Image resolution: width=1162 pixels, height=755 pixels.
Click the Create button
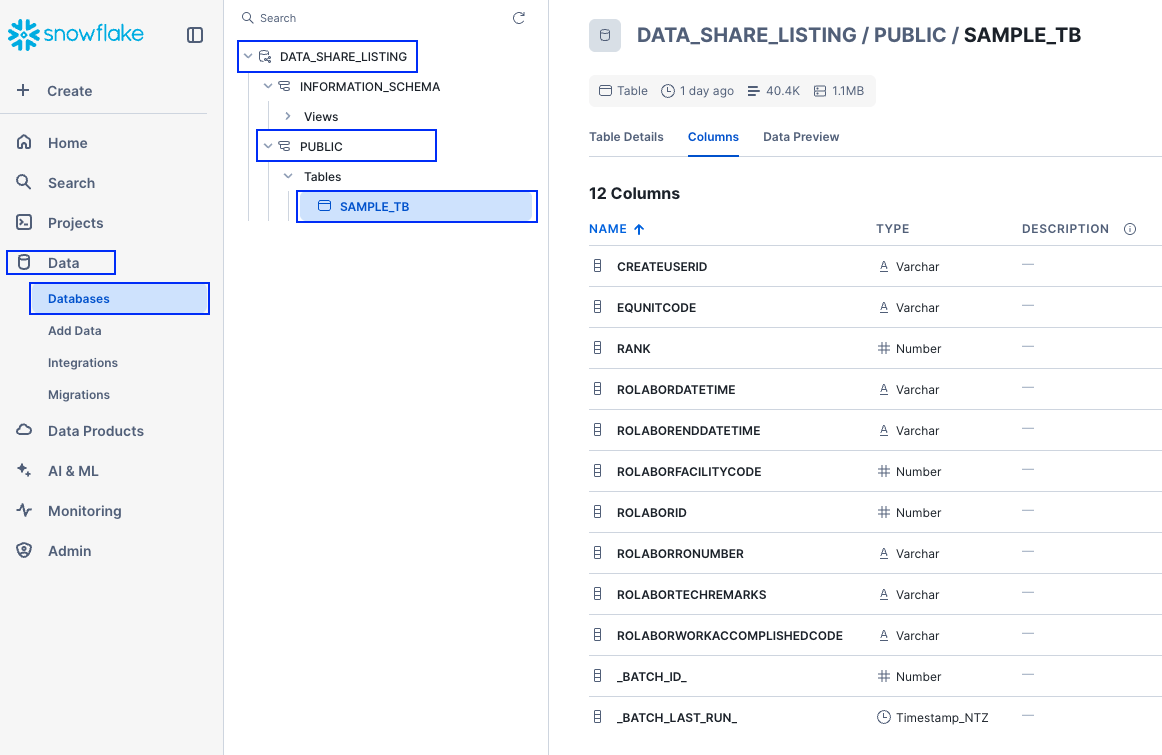click(60, 90)
